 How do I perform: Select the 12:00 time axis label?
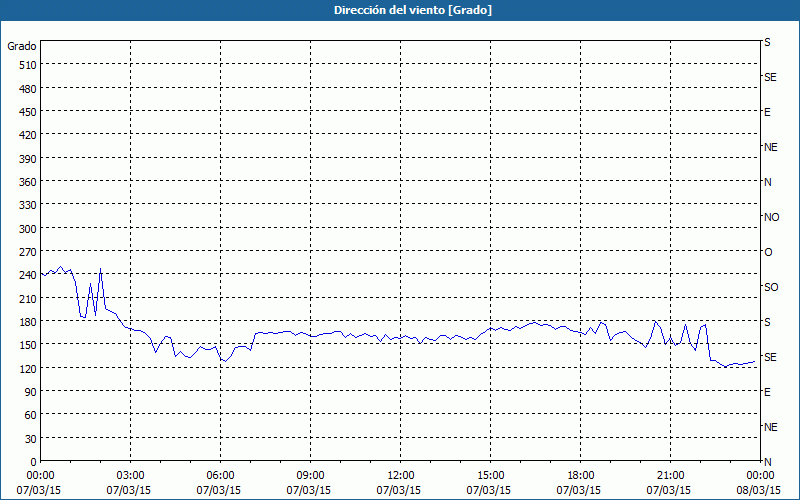401,476
